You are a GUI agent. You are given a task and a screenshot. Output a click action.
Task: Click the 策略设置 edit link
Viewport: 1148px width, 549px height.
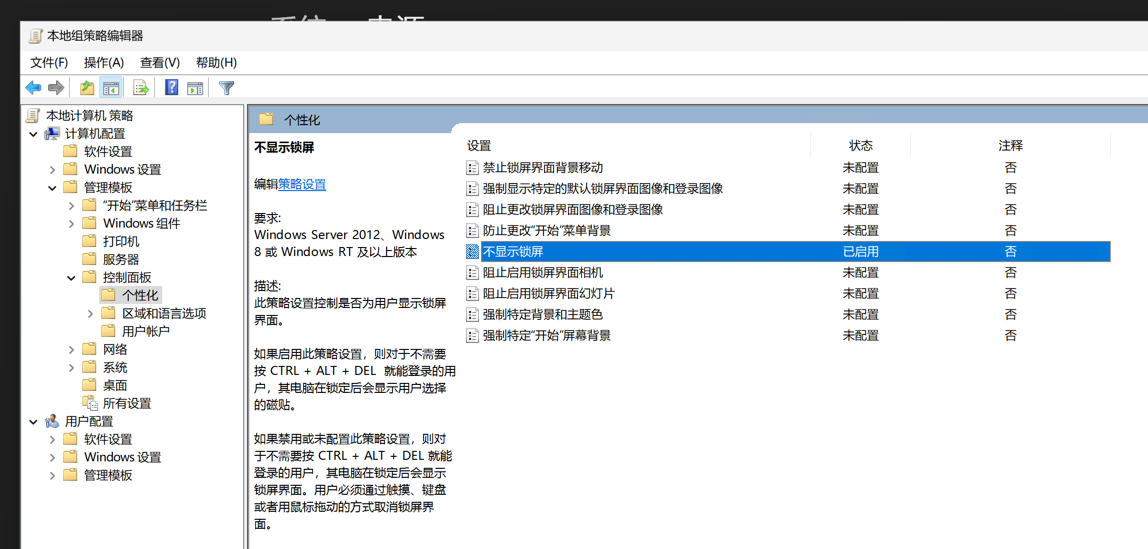coord(302,184)
